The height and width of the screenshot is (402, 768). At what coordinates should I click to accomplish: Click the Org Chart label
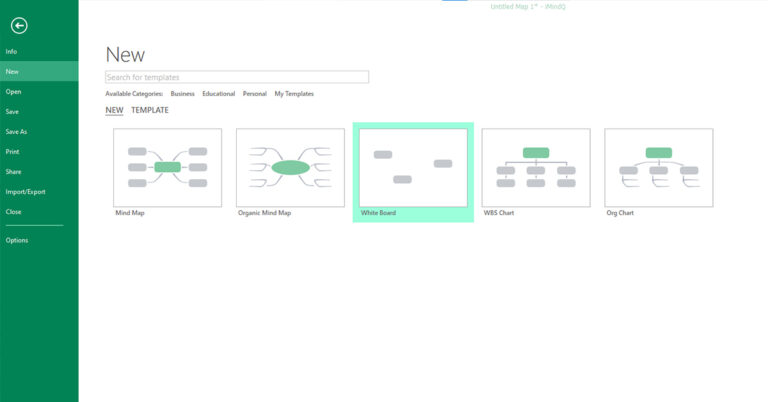(620, 213)
